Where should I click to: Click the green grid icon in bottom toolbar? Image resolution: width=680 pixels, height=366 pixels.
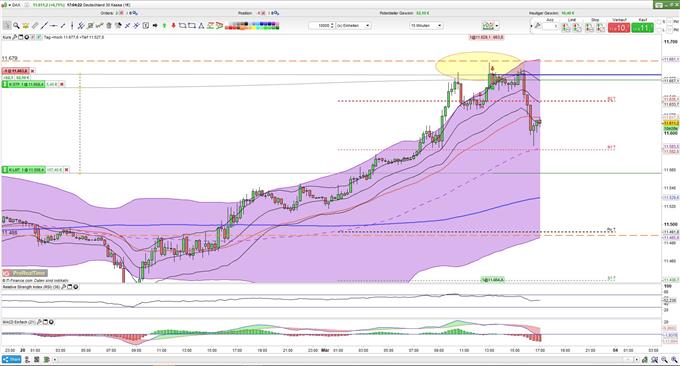(46, 359)
